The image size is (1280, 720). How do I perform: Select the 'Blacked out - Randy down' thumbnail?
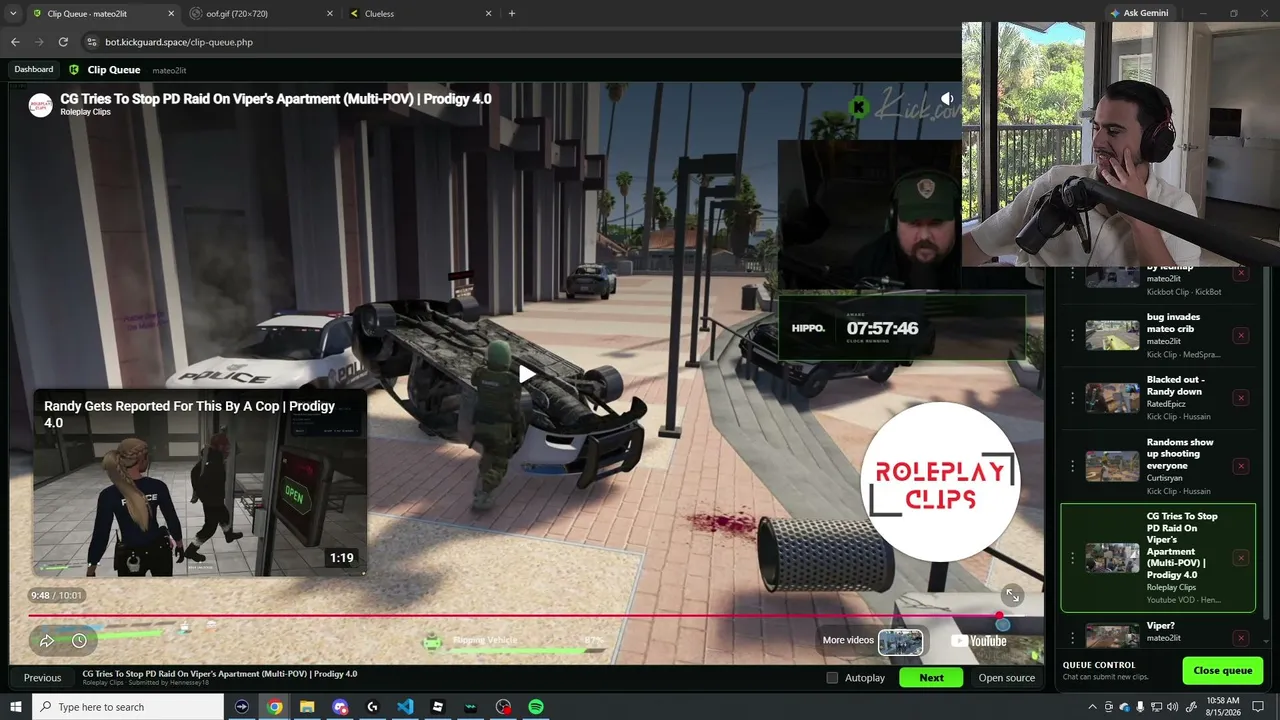click(1112, 398)
